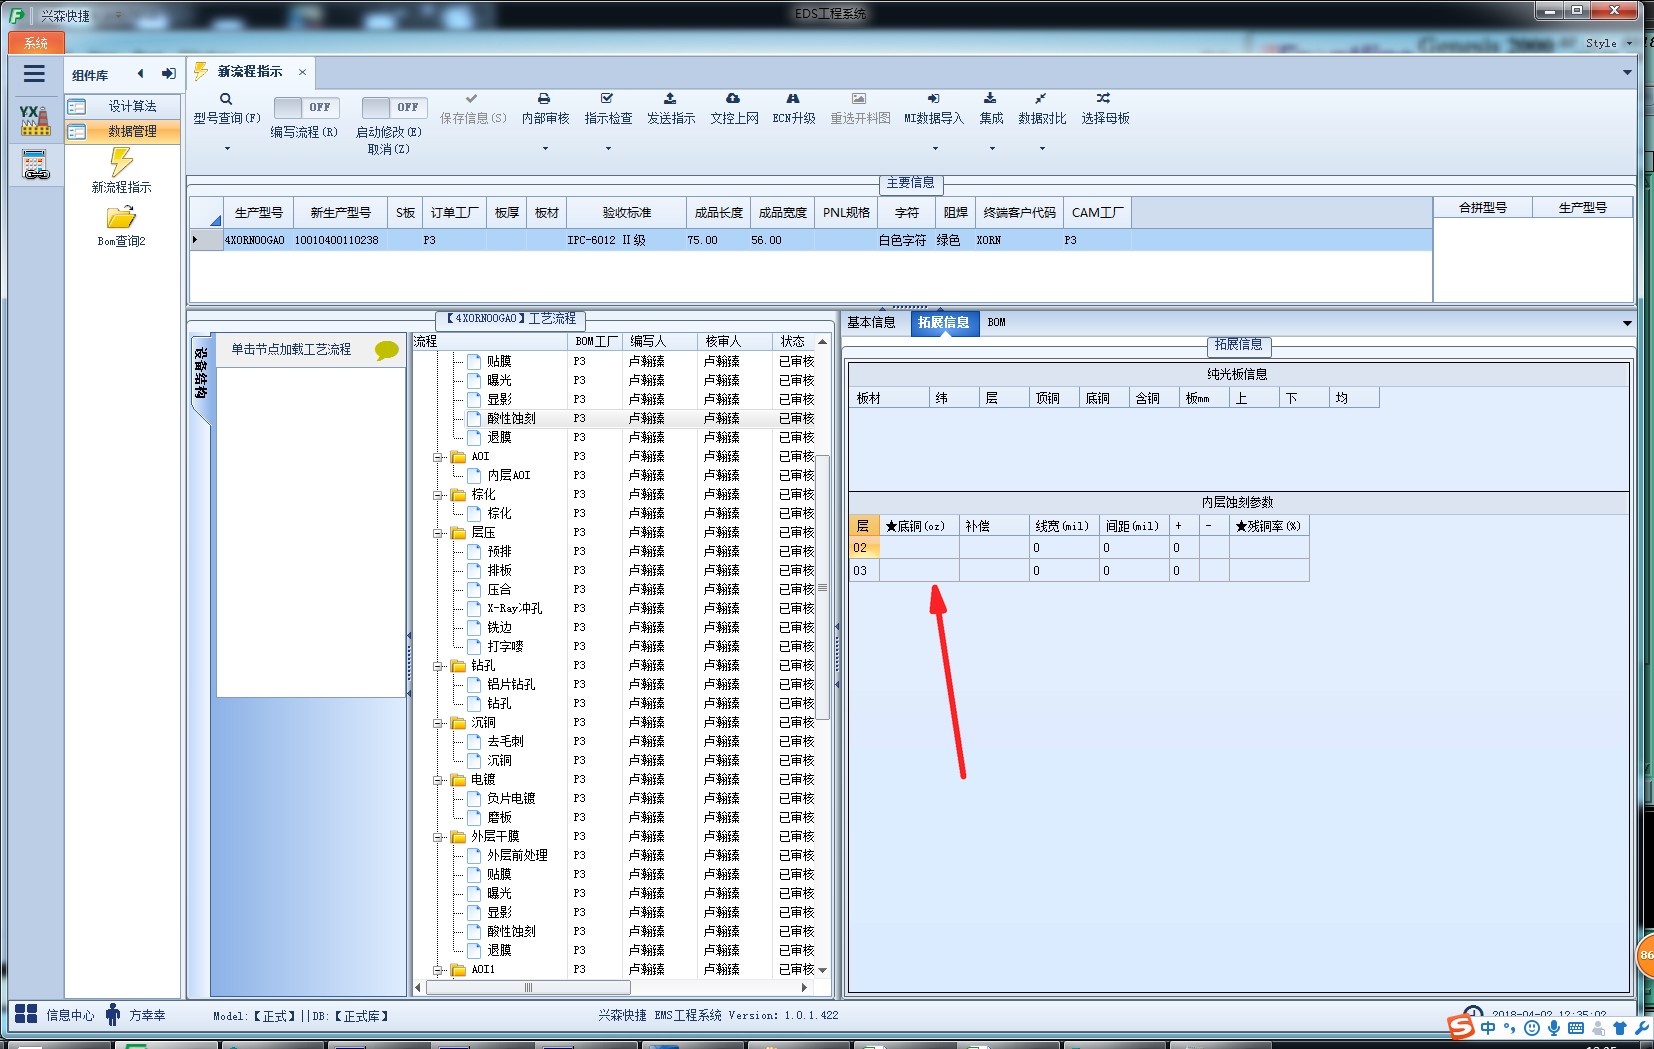Click the 验收标准 column header
Image resolution: width=1654 pixels, height=1049 pixels.
tap(626, 213)
